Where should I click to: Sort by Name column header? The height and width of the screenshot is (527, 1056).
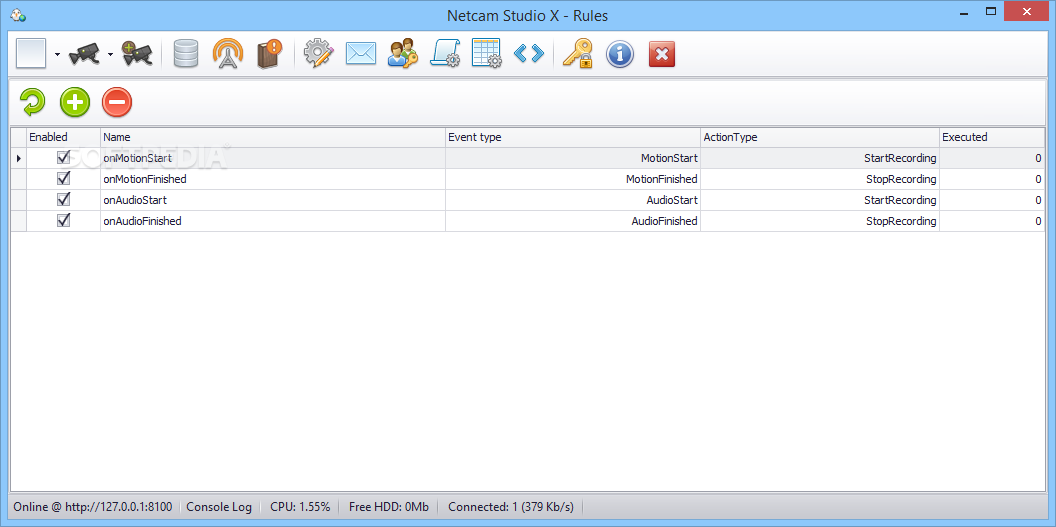(273, 137)
